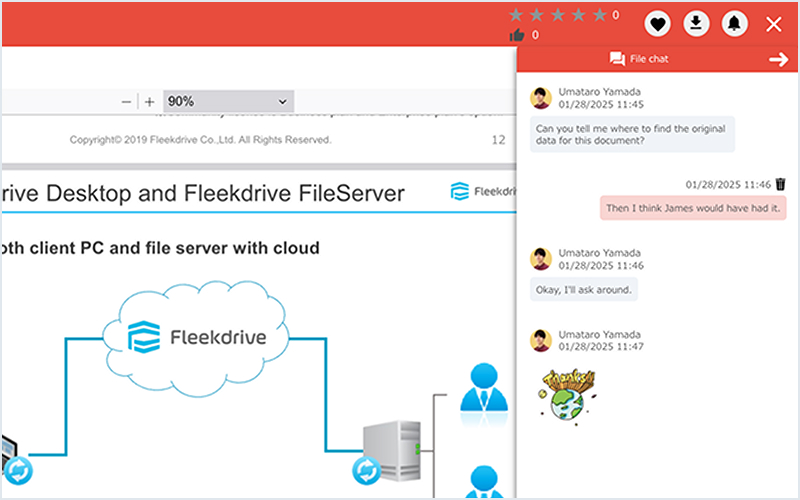Viewport: 800px width, 500px height.
Task: Click the third rating star
Action: click(x=558, y=15)
